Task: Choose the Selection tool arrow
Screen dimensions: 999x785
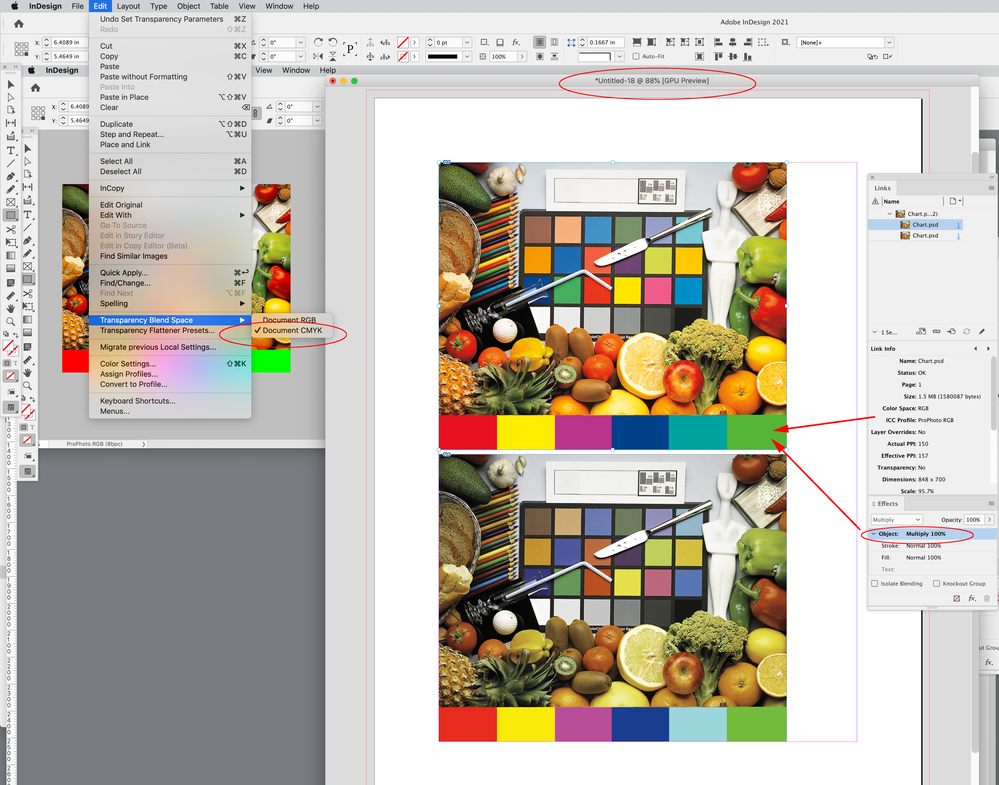Action: 12,85
